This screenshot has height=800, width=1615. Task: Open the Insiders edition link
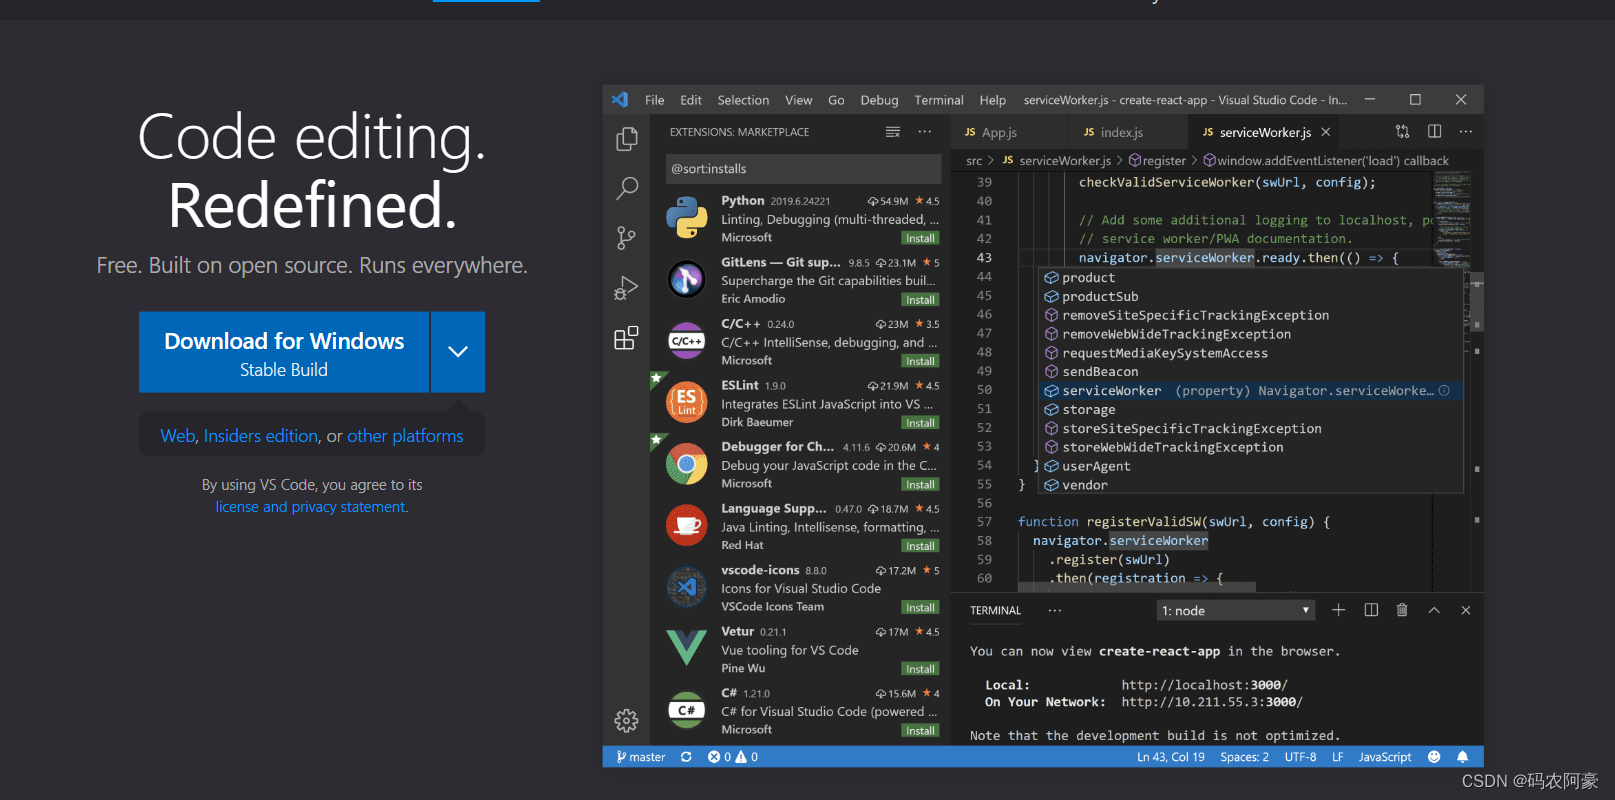(x=261, y=436)
